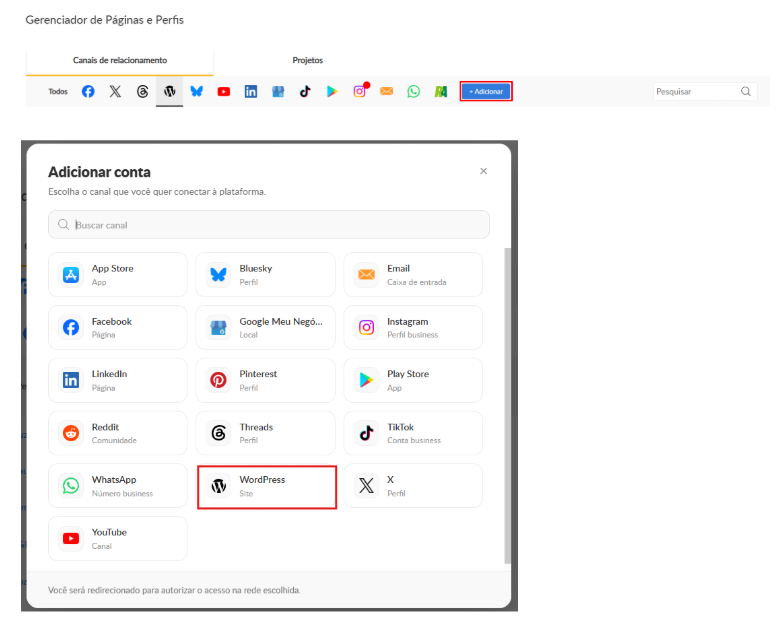Filter channels by TikTok icon in toolbar
Image resolution: width=778 pixels, height=631 pixels.
305,91
